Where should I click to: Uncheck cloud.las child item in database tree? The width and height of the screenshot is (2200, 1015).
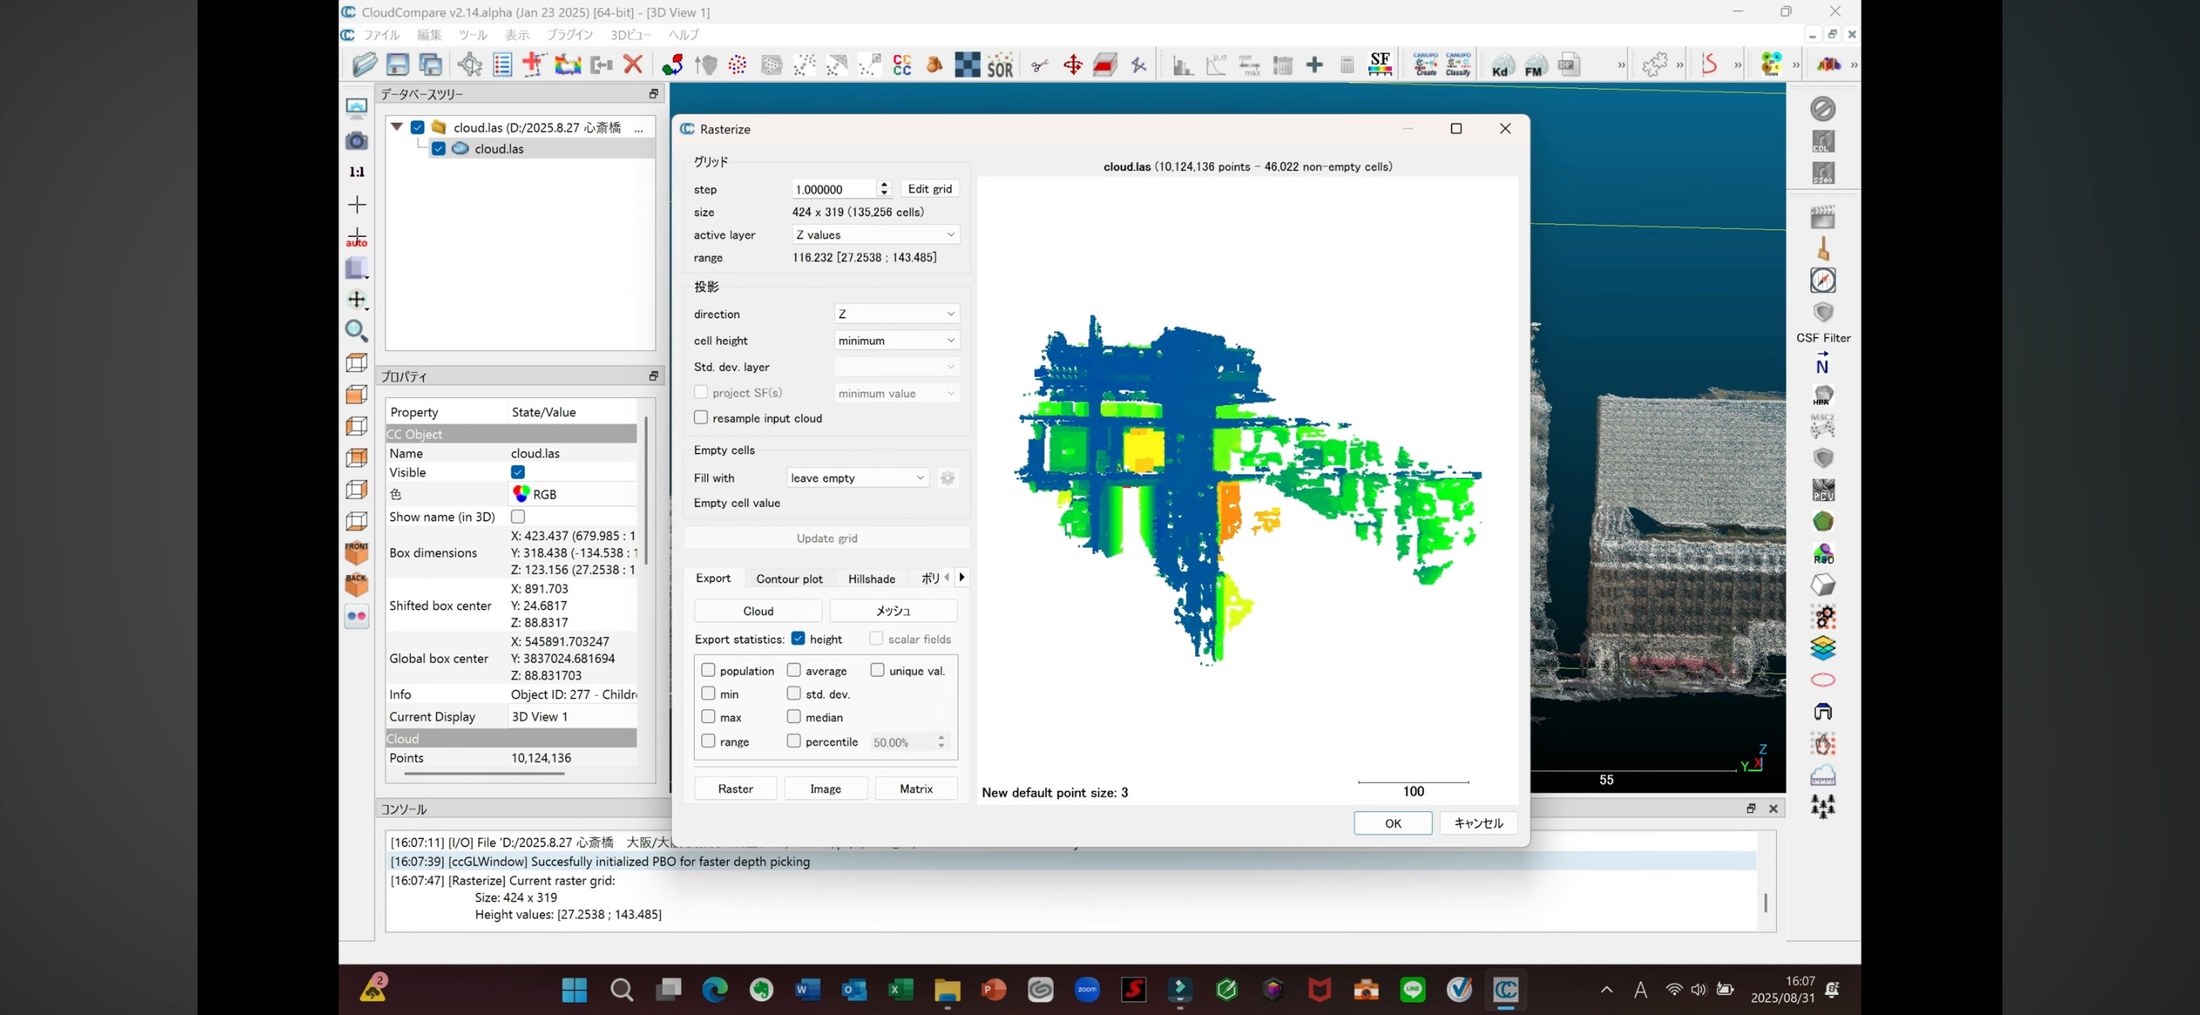click(x=438, y=148)
